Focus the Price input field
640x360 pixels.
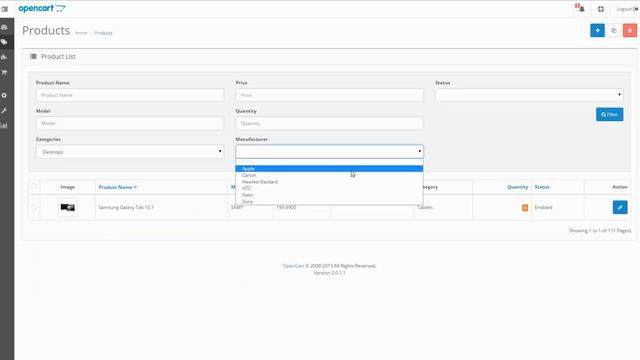(329, 95)
